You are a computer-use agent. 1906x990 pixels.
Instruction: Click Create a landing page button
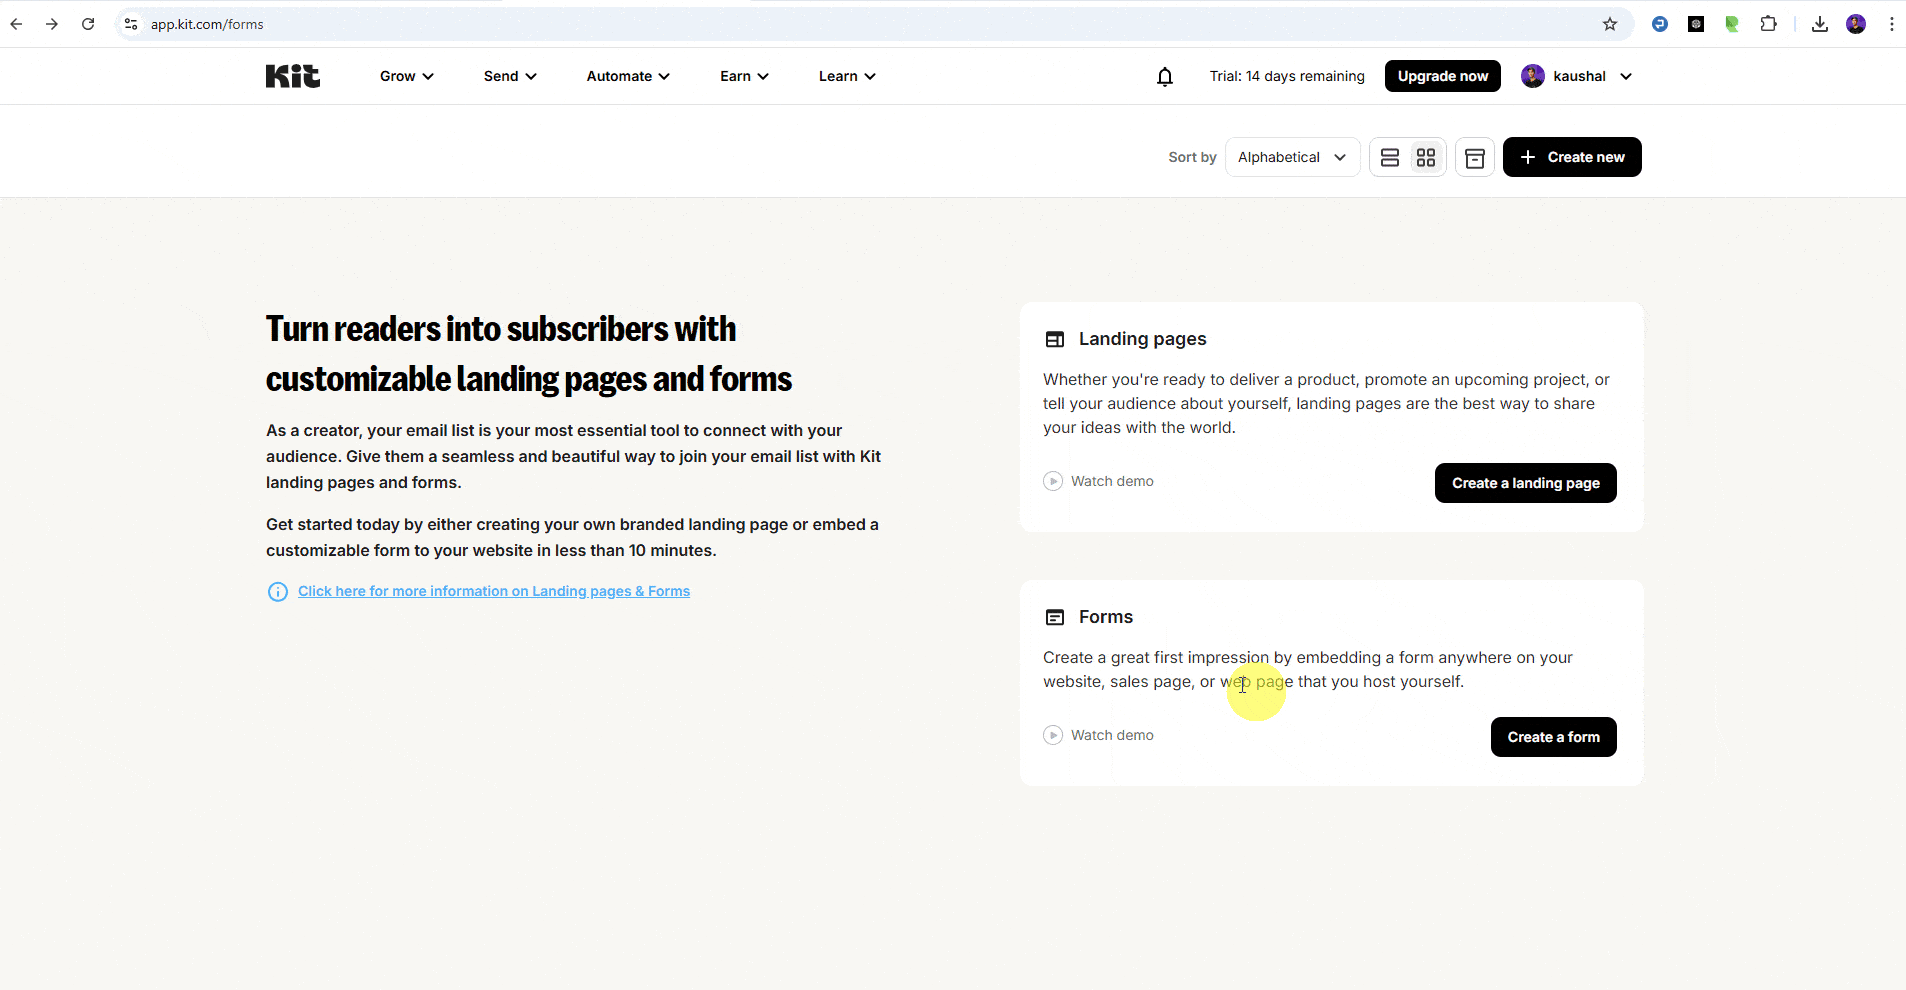pyautogui.click(x=1525, y=483)
